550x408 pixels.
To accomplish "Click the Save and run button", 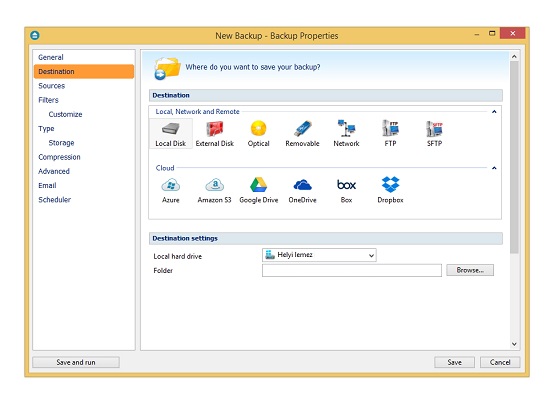I will [x=76, y=362].
